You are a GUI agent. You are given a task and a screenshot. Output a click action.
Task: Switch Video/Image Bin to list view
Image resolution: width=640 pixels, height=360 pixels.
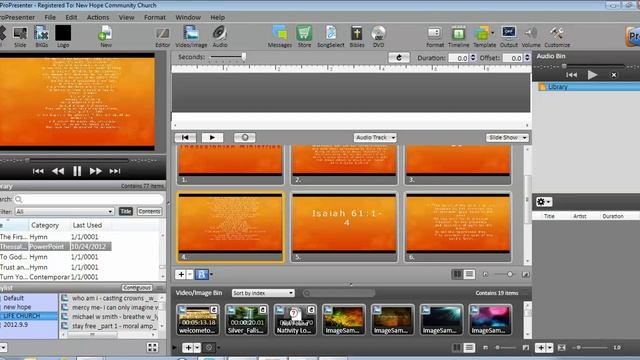tap(469, 348)
